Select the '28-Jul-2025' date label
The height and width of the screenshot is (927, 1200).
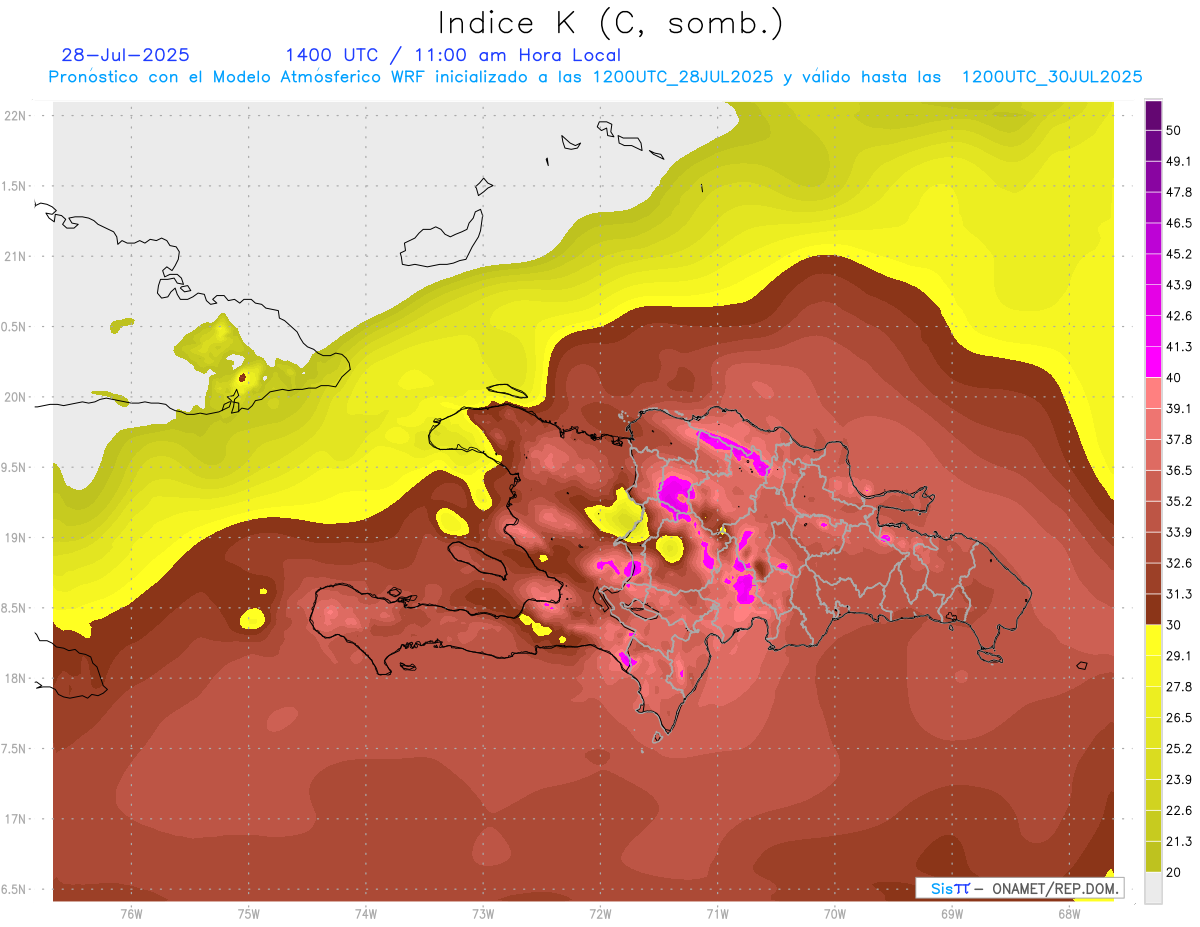pyautogui.click(x=125, y=55)
